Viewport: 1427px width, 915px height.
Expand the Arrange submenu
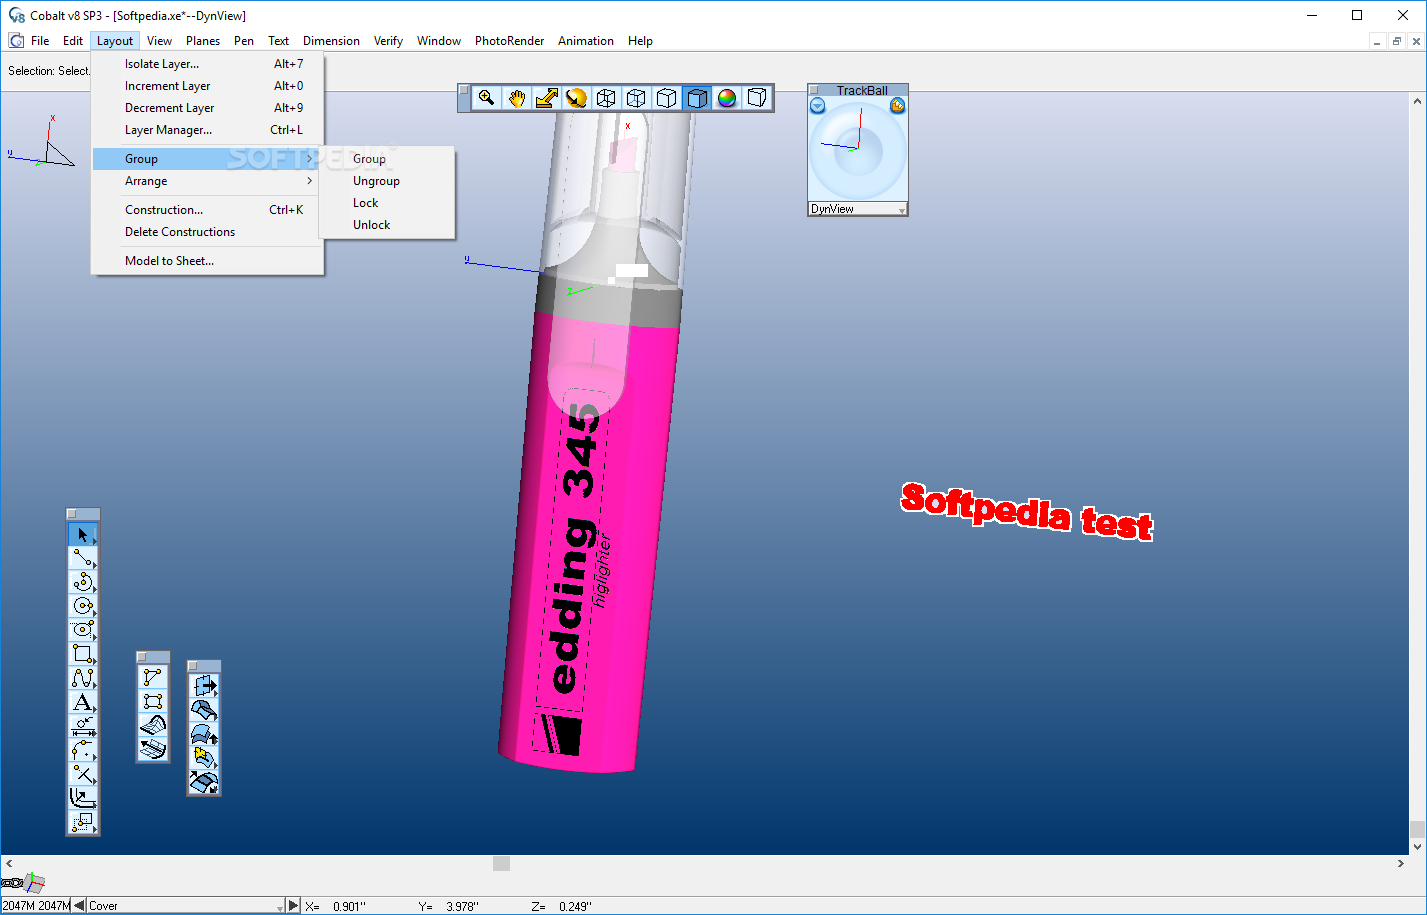point(206,181)
